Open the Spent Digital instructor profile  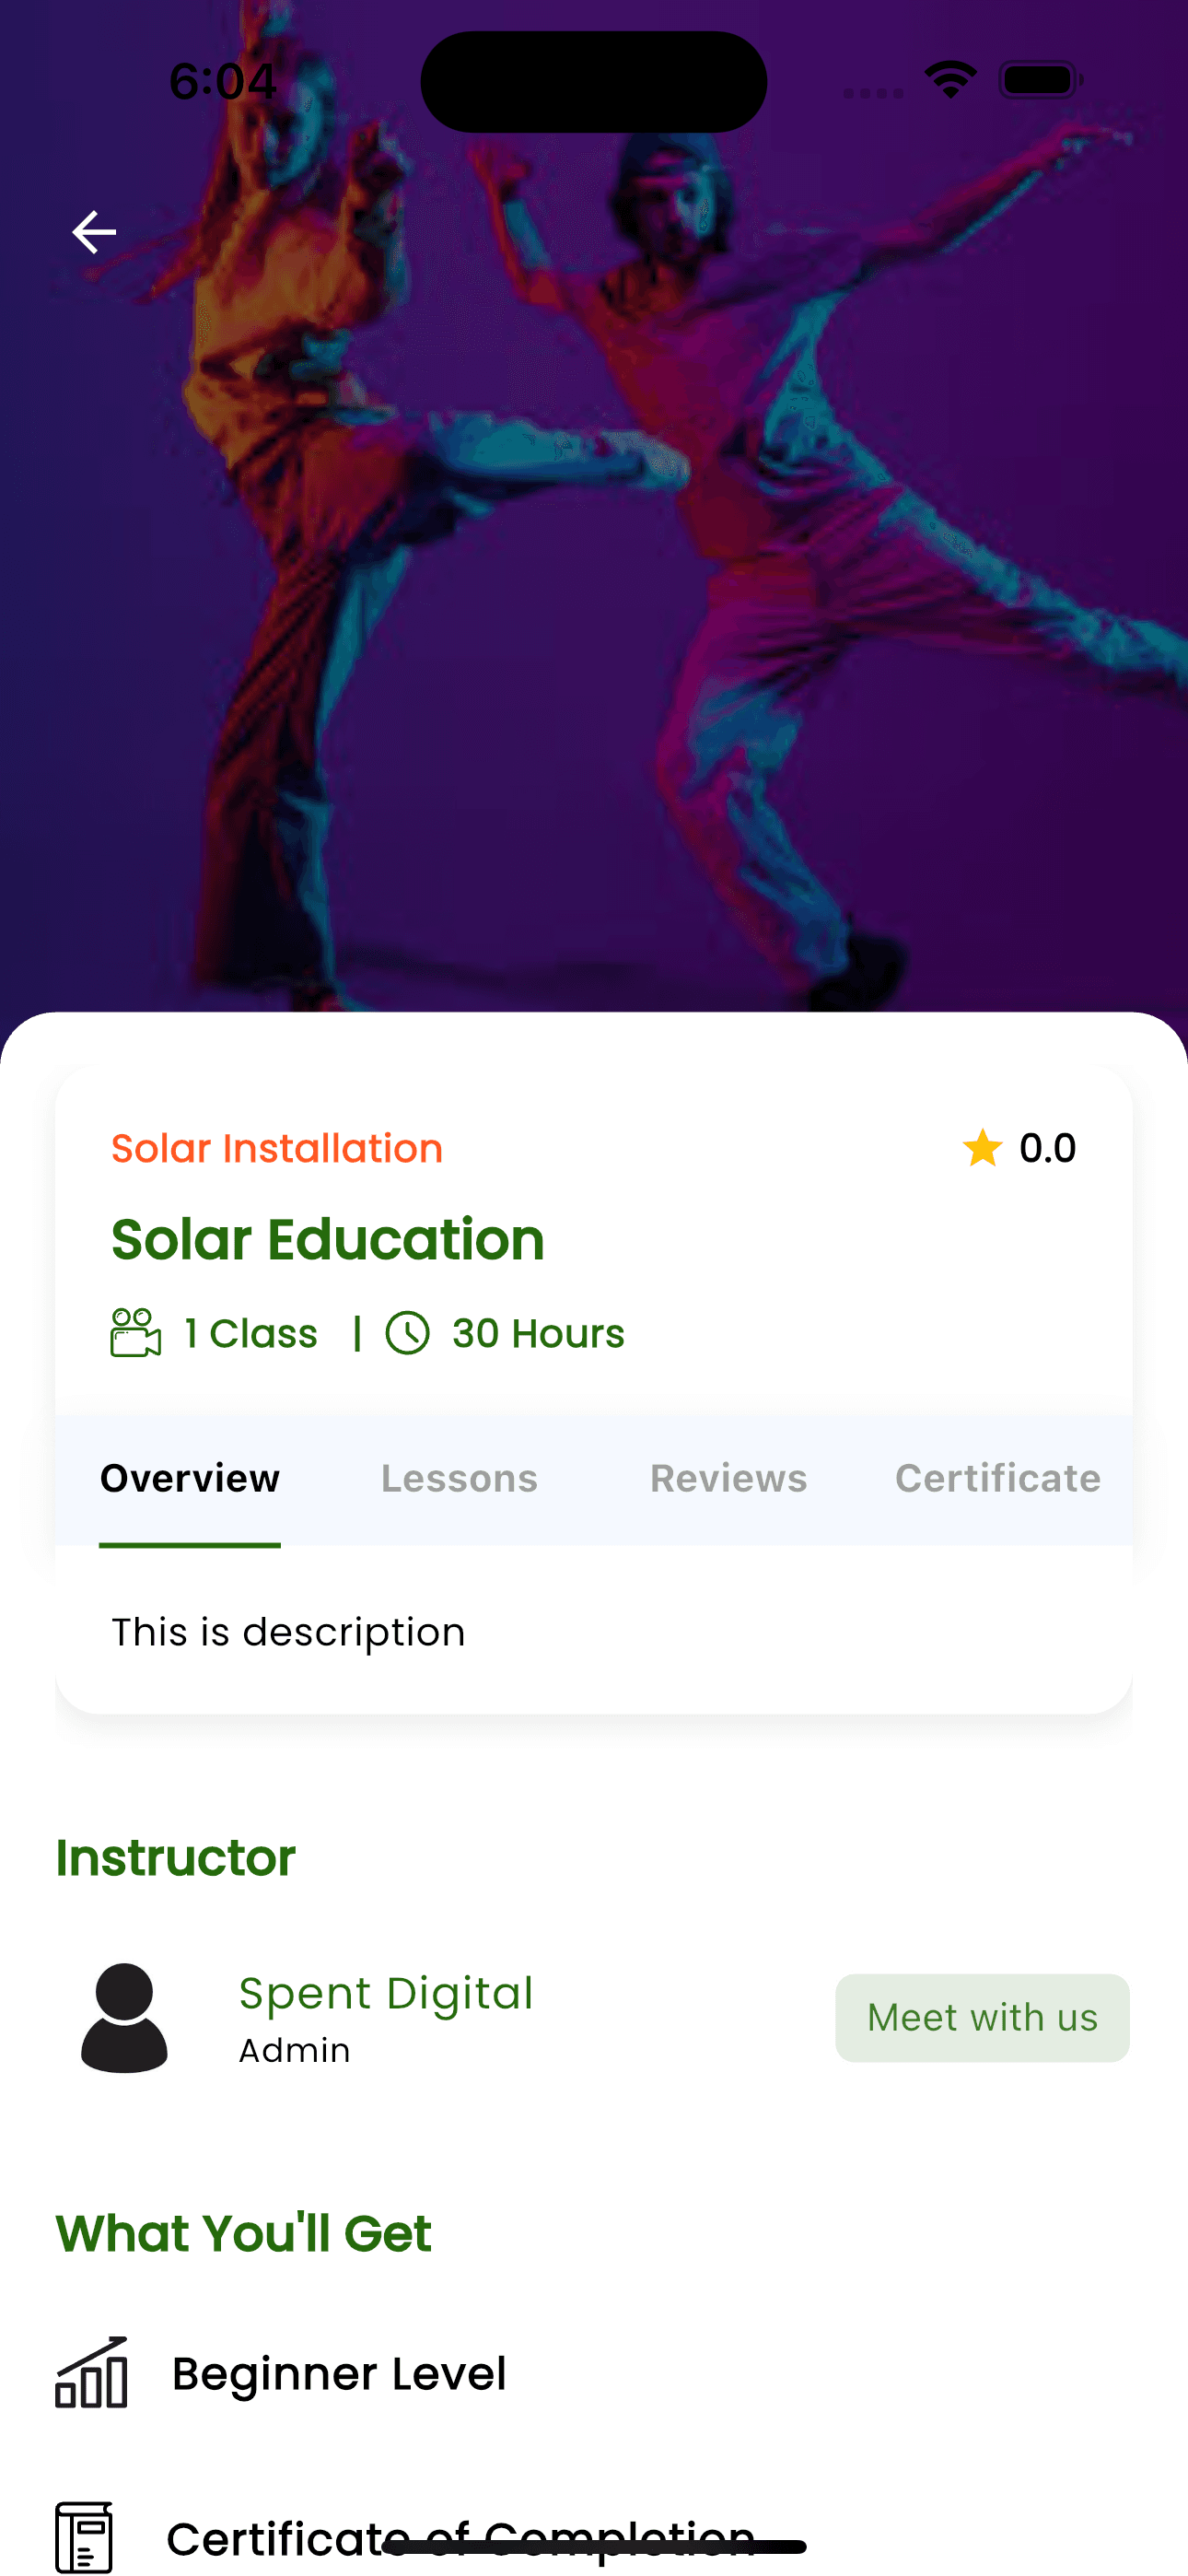point(385,1993)
